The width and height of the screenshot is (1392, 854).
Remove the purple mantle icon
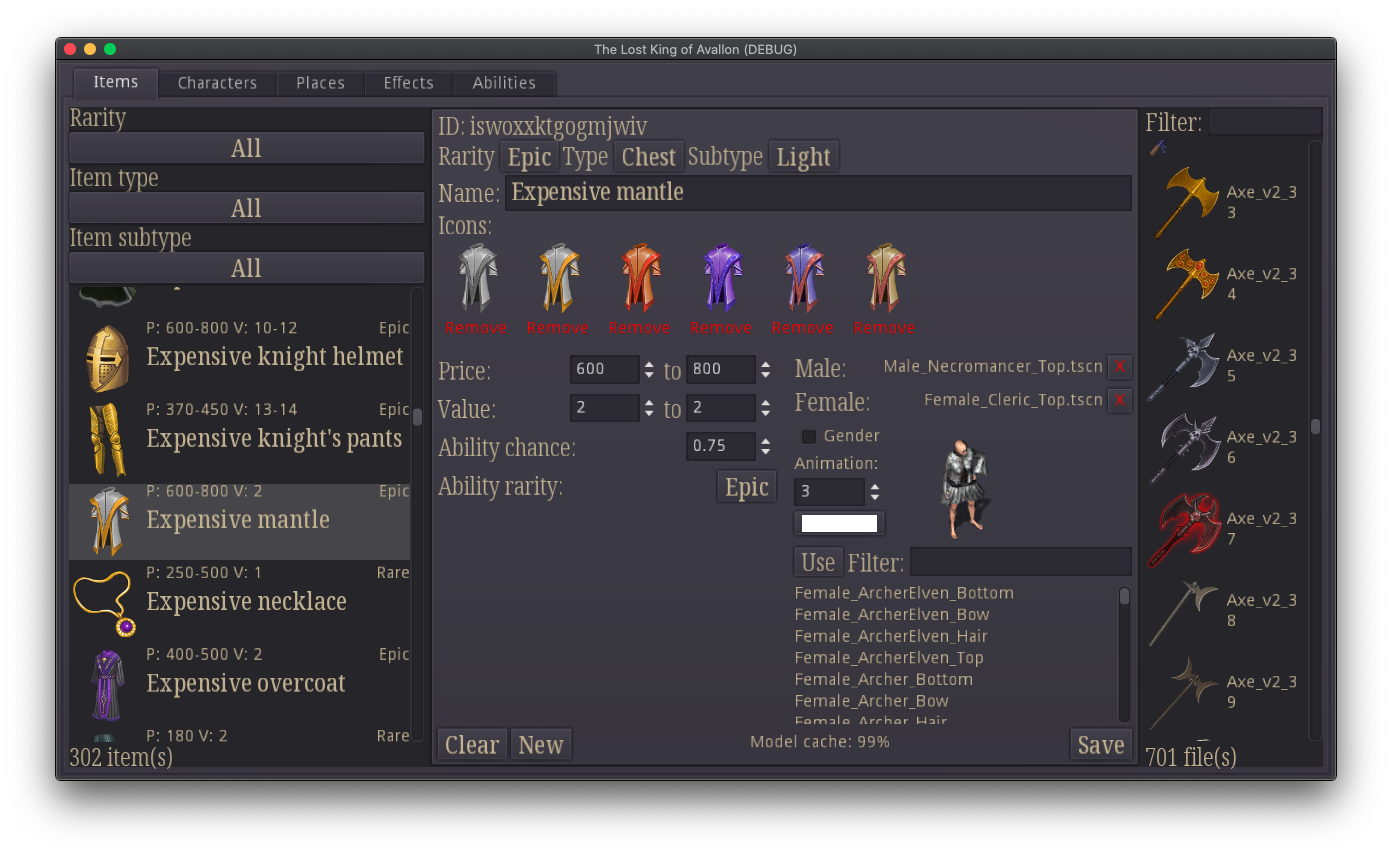pos(721,328)
